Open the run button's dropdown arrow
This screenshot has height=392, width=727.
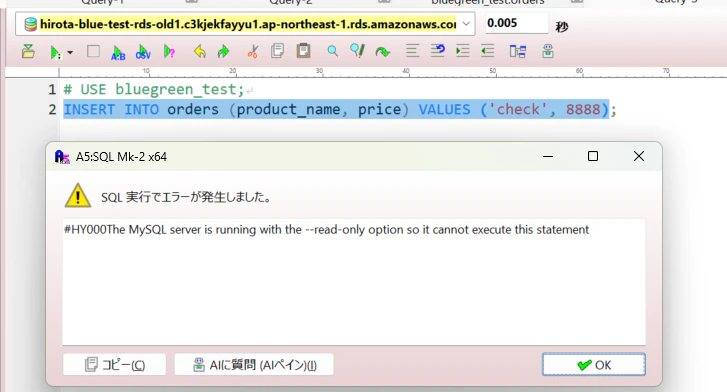70,52
